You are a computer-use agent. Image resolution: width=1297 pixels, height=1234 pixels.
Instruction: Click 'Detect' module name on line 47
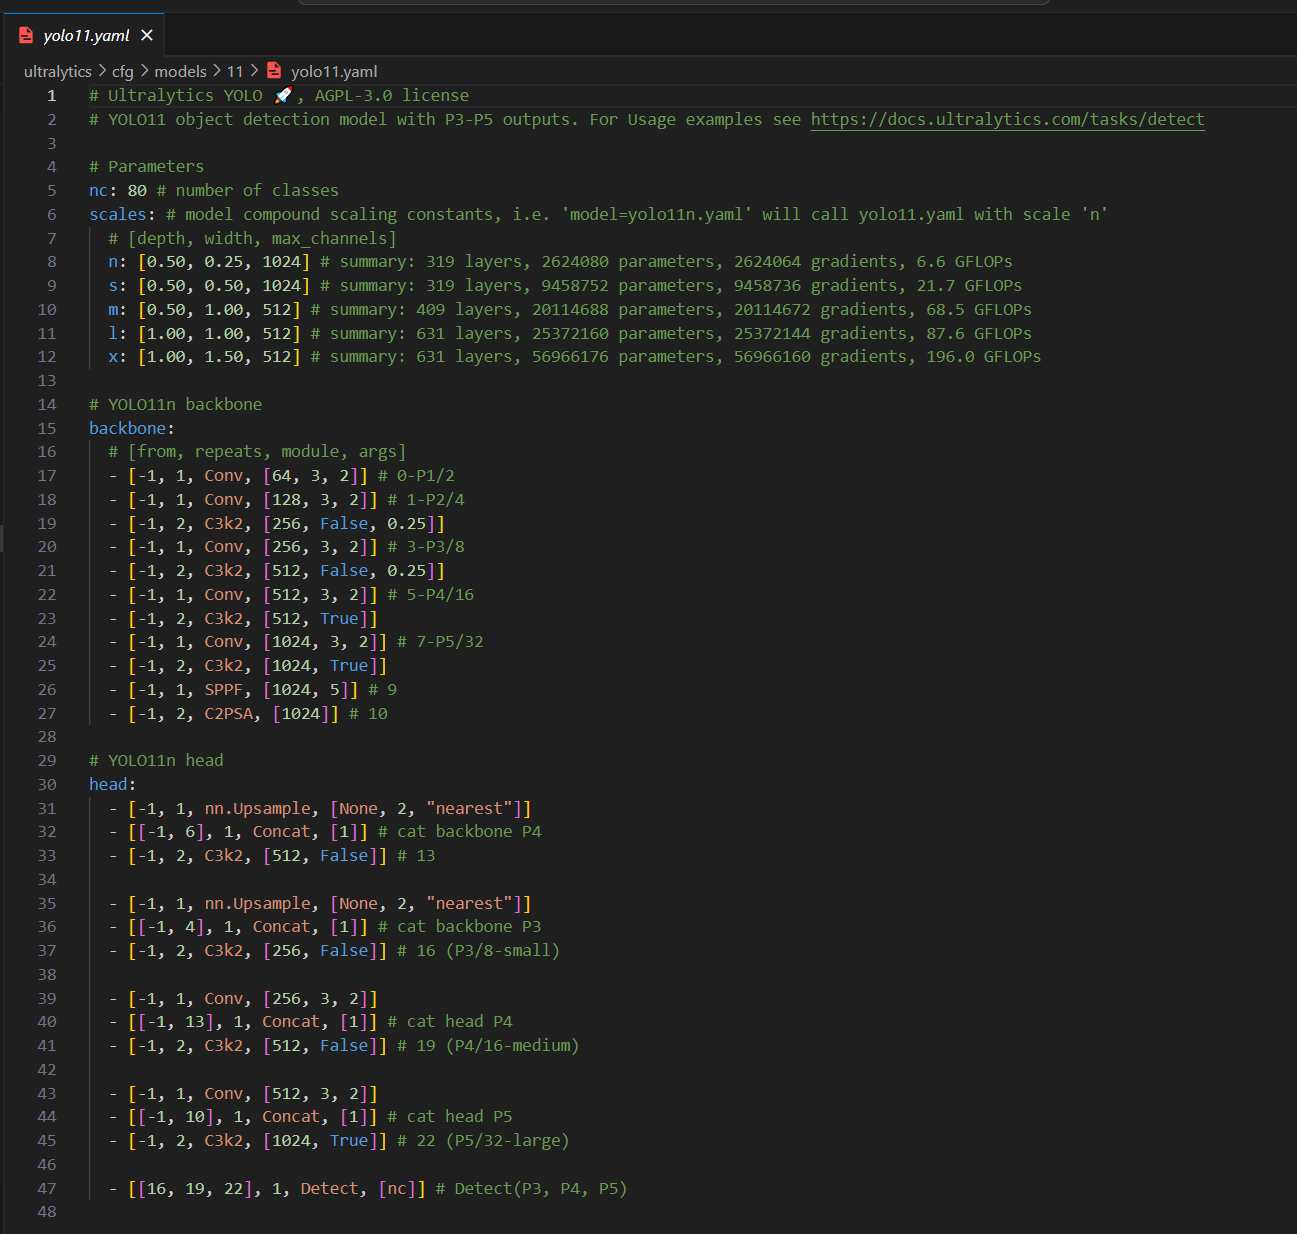coord(329,1188)
